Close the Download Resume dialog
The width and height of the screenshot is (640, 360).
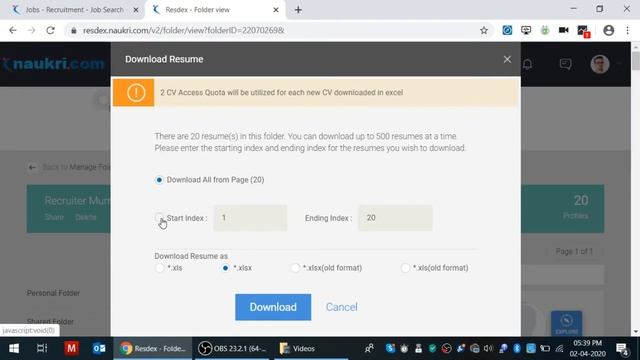coord(507,60)
